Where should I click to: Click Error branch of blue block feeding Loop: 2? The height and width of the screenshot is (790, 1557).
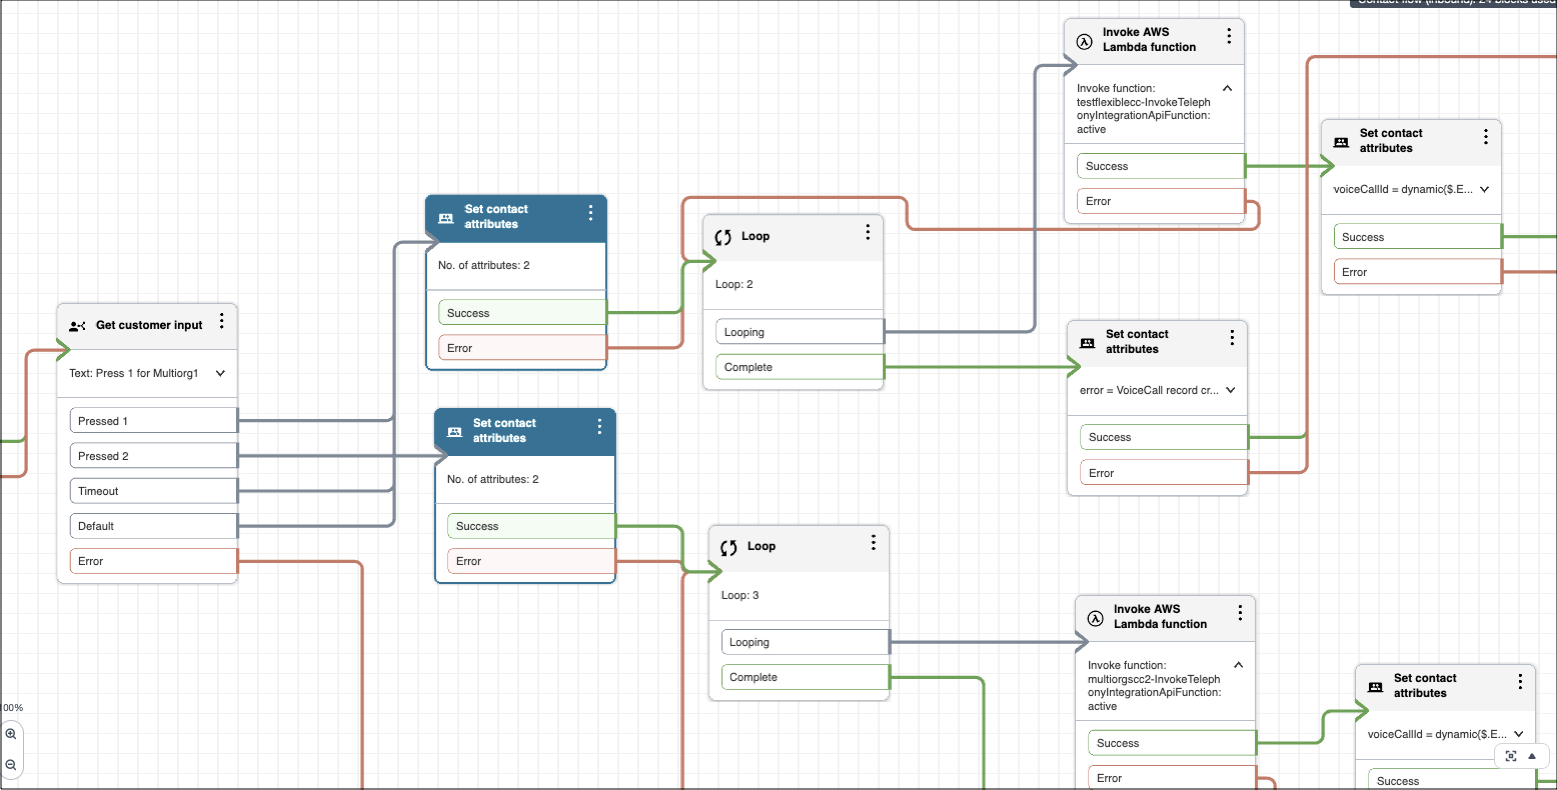pyautogui.click(x=522, y=348)
